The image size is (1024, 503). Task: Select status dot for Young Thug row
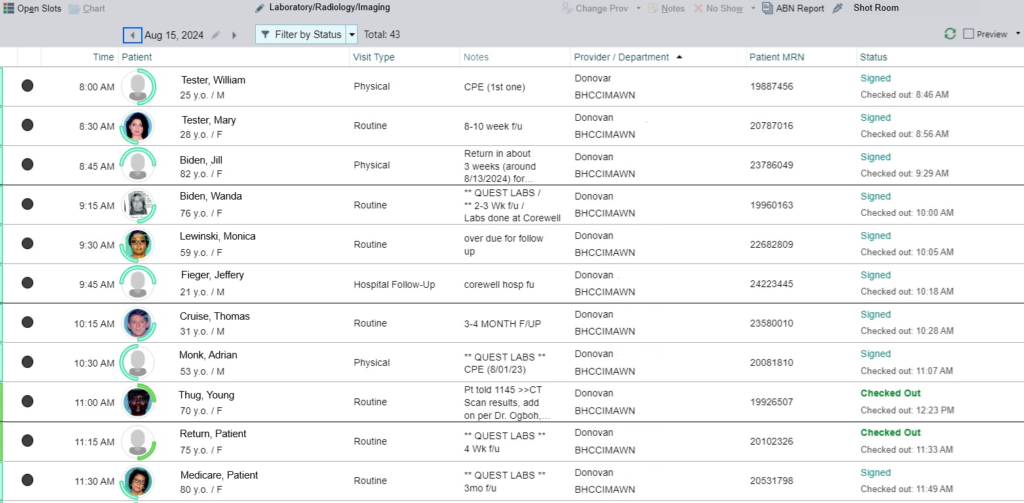pos(27,402)
